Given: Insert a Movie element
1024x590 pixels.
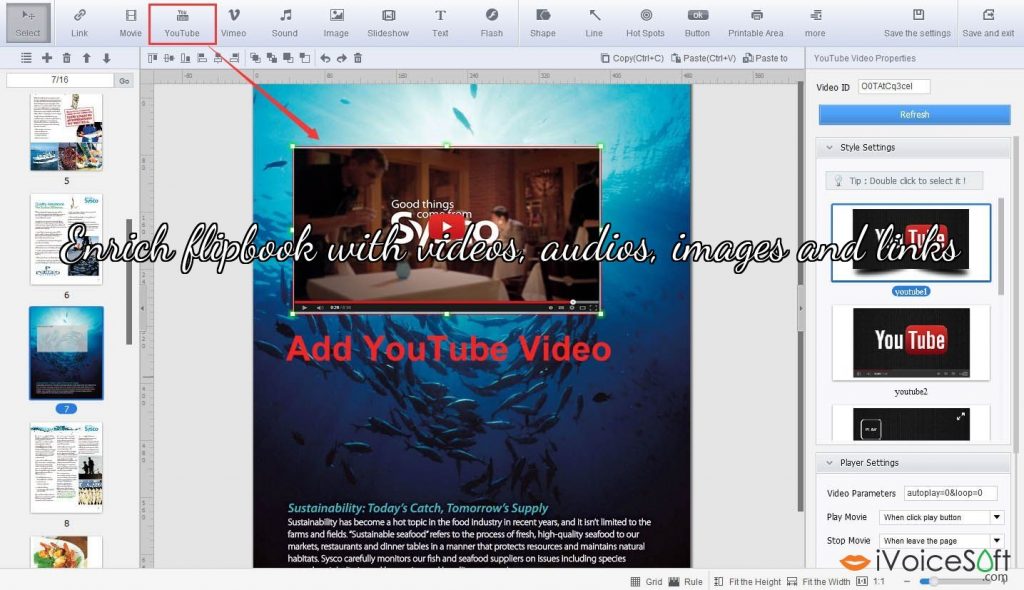Looking at the screenshot, I should pos(131,23).
